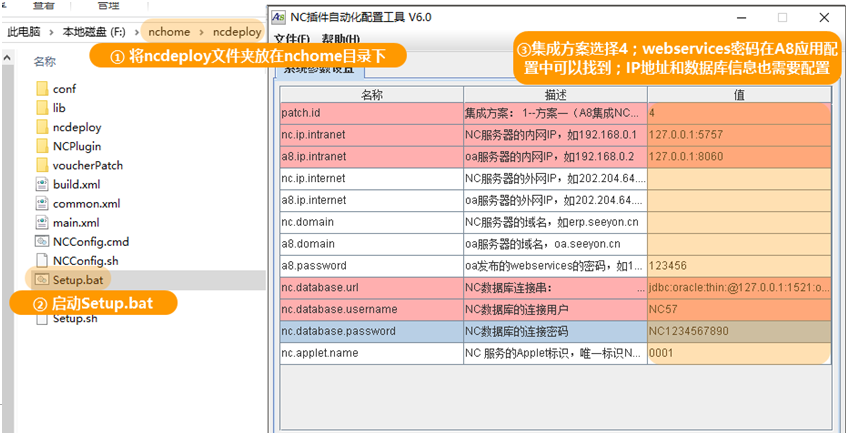The image size is (846, 433).
Task: Edit the nc.applet.name value 0001
Action: [739, 353]
